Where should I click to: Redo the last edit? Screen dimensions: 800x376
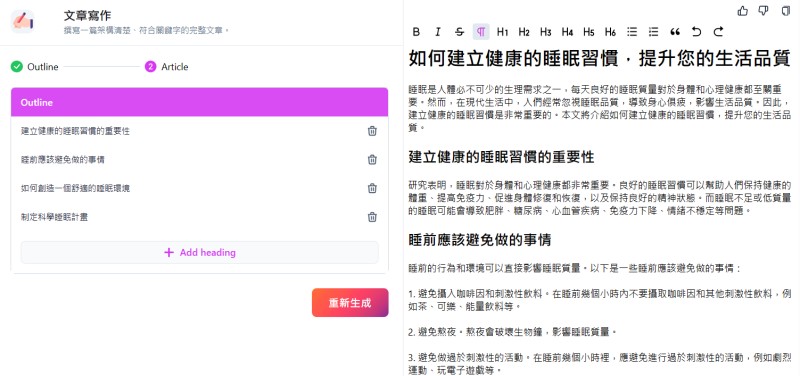[x=718, y=32]
